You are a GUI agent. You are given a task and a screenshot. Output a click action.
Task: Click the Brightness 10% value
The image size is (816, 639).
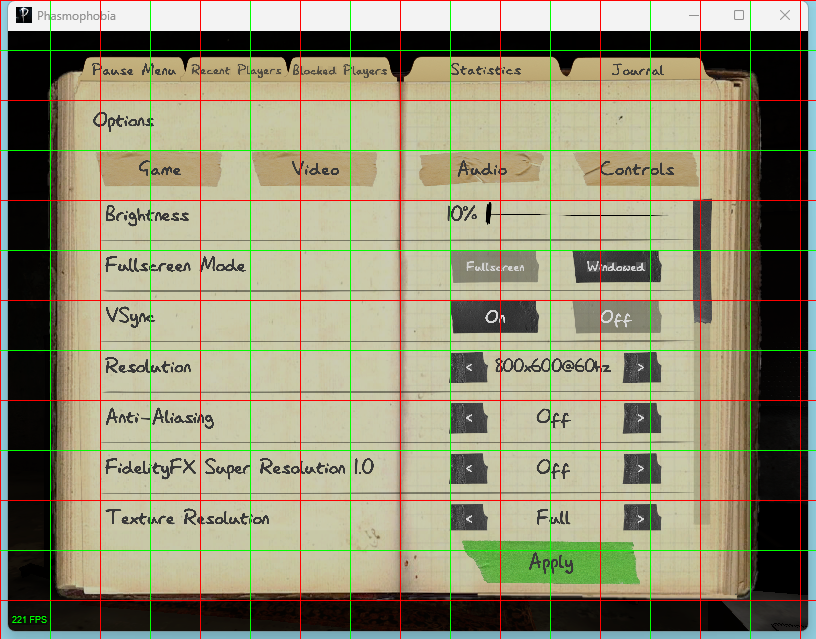462,213
